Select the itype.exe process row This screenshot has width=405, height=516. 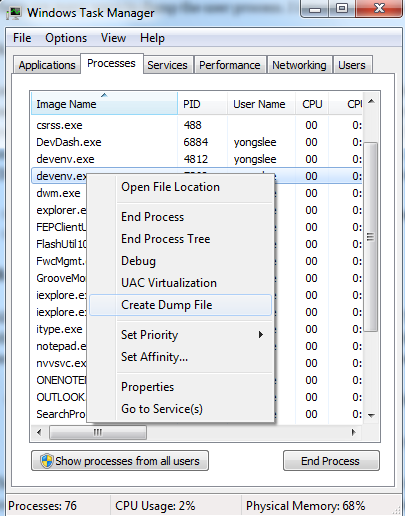59,329
